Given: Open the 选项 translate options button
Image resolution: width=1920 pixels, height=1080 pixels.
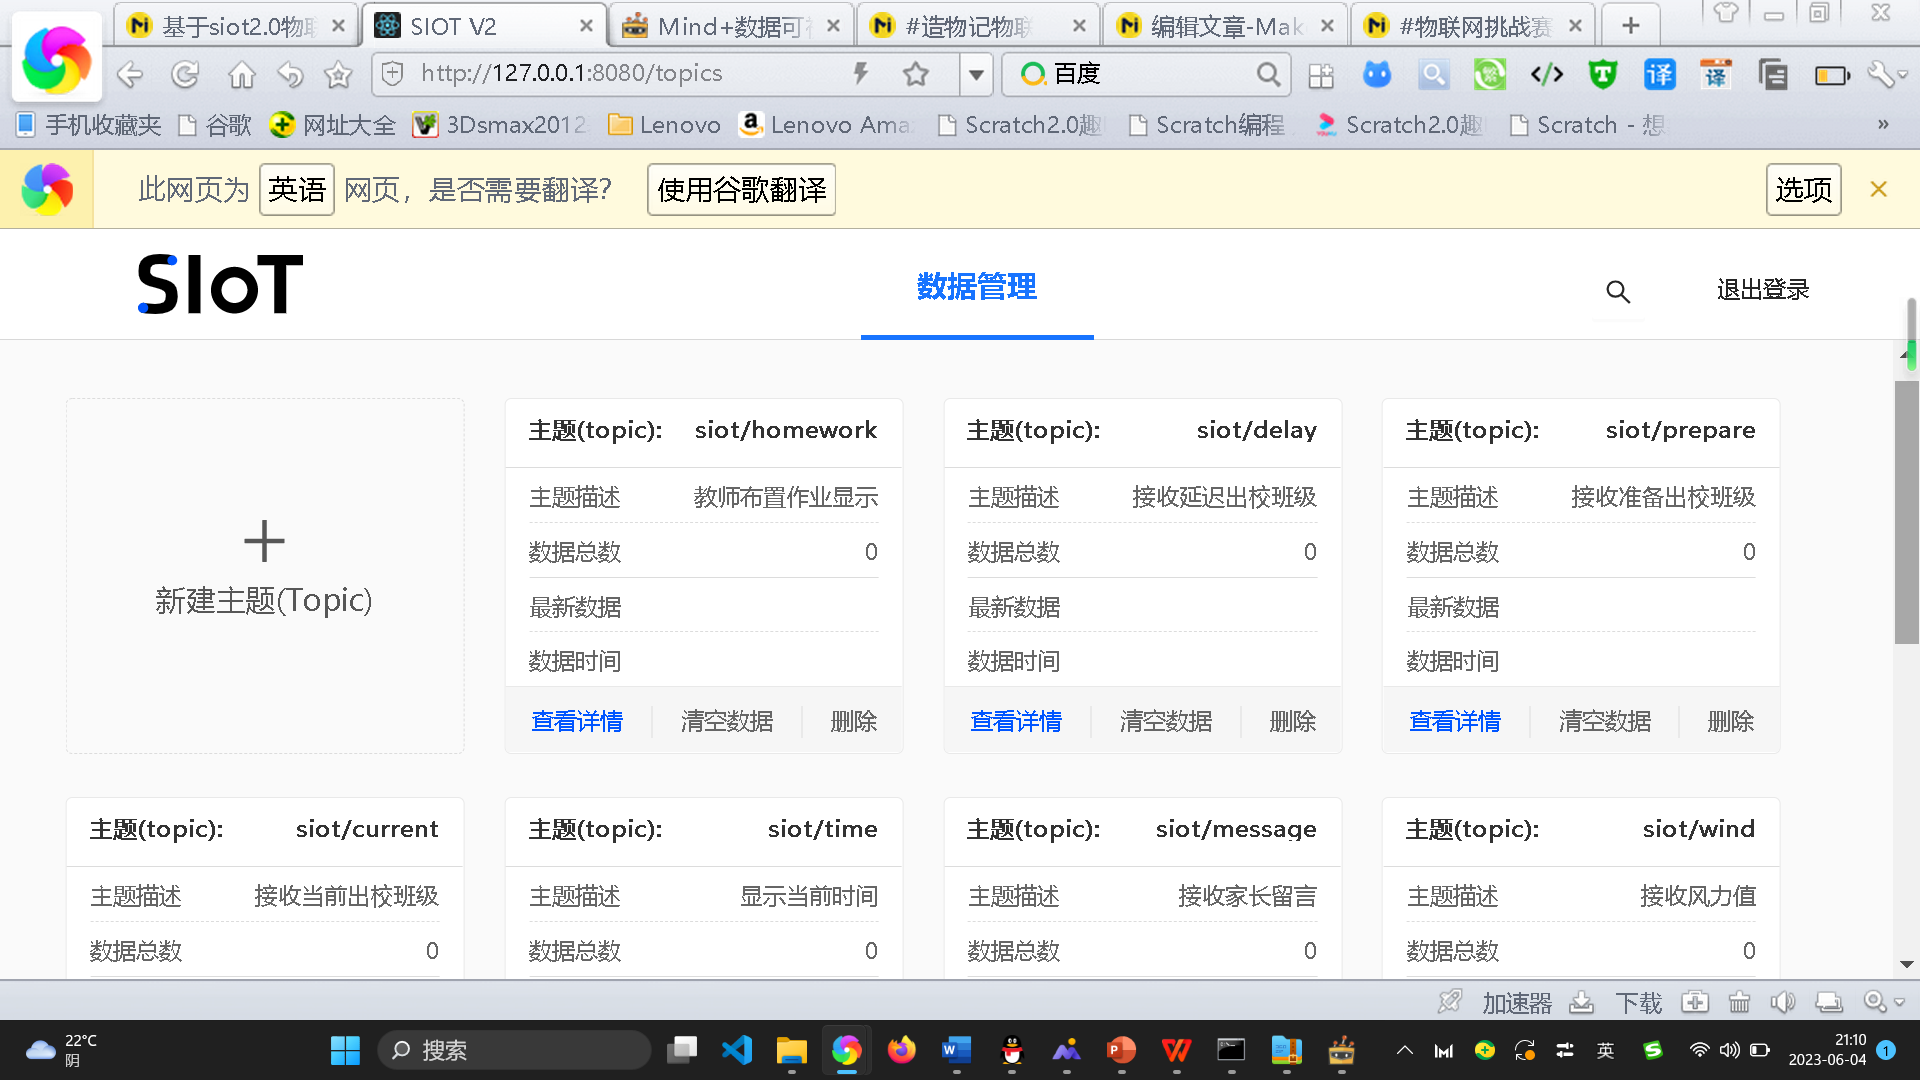Looking at the screenshot, I should 1803,189.
